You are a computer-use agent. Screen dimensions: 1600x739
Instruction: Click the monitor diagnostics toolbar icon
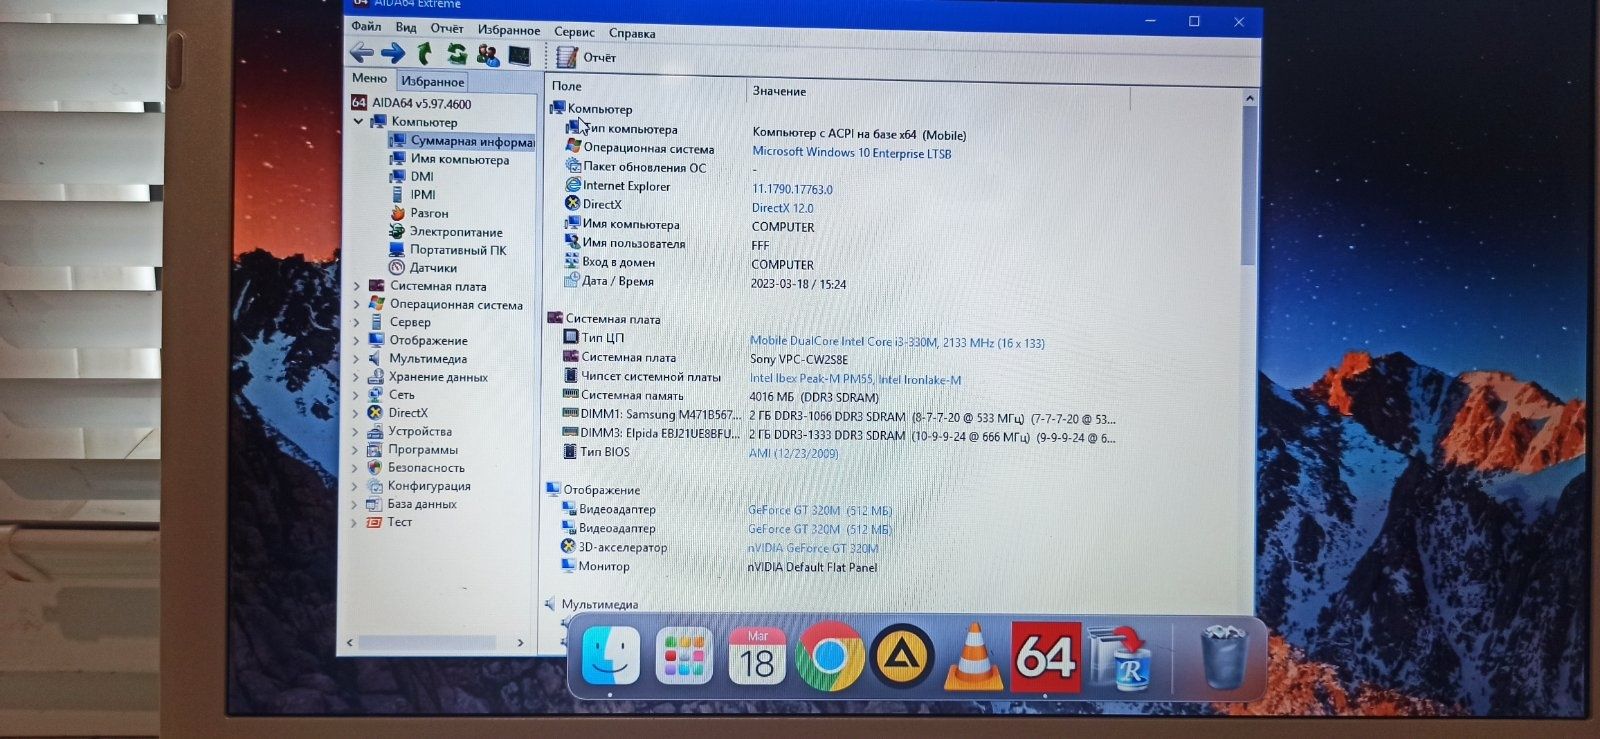point(519,56)
